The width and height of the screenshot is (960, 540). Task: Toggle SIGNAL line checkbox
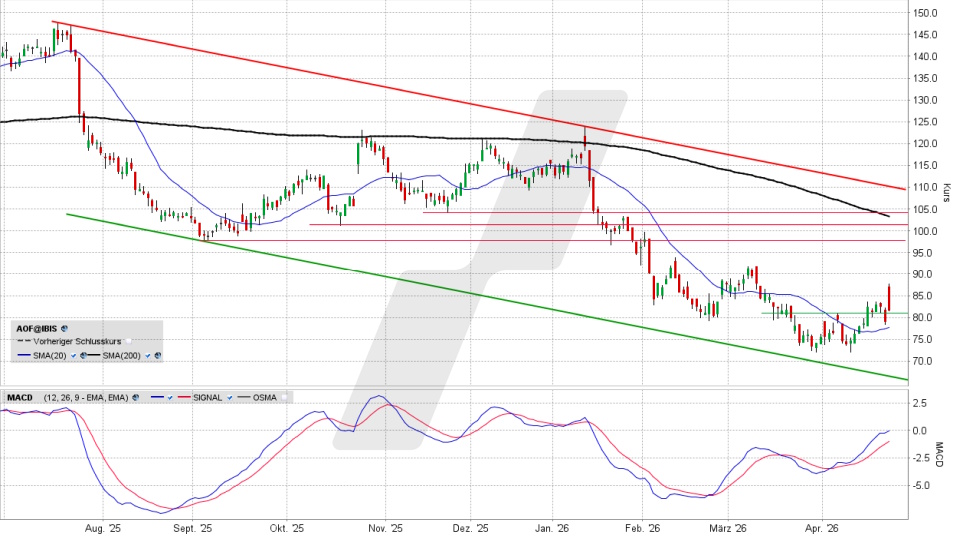230,397
